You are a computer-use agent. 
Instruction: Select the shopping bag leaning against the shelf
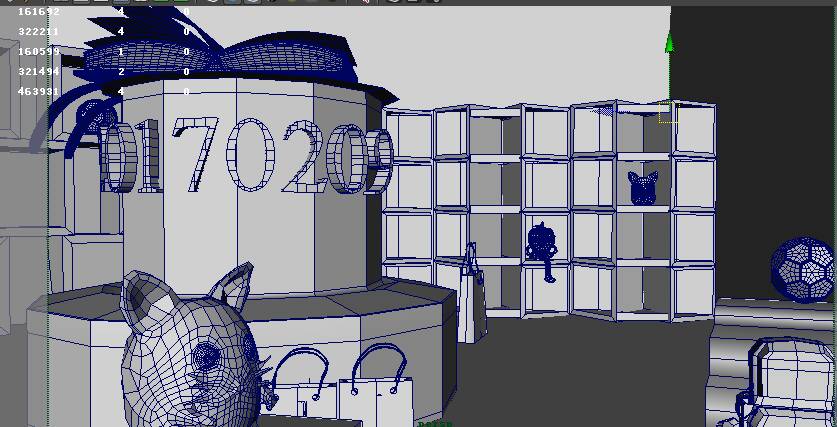pyautogui.click(x=472, y=294)
